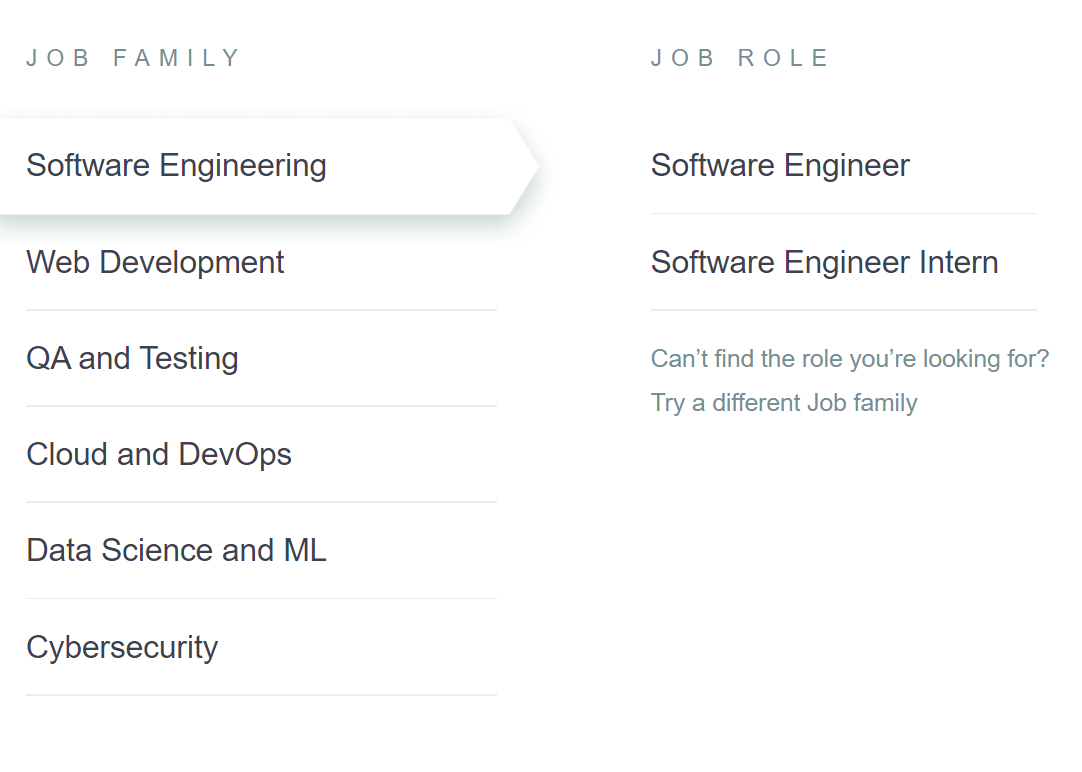Click the JOB FAMILY column heading
This screenshot has height=772, width=1082.
134,59
